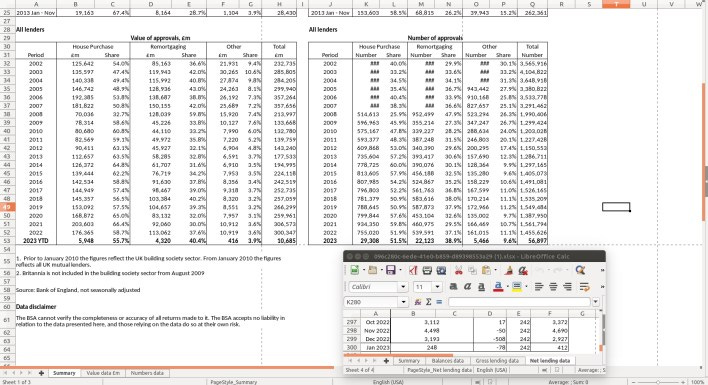Toggle Bold formatting
Screen dimensions: 708x385
click(453, 287)
